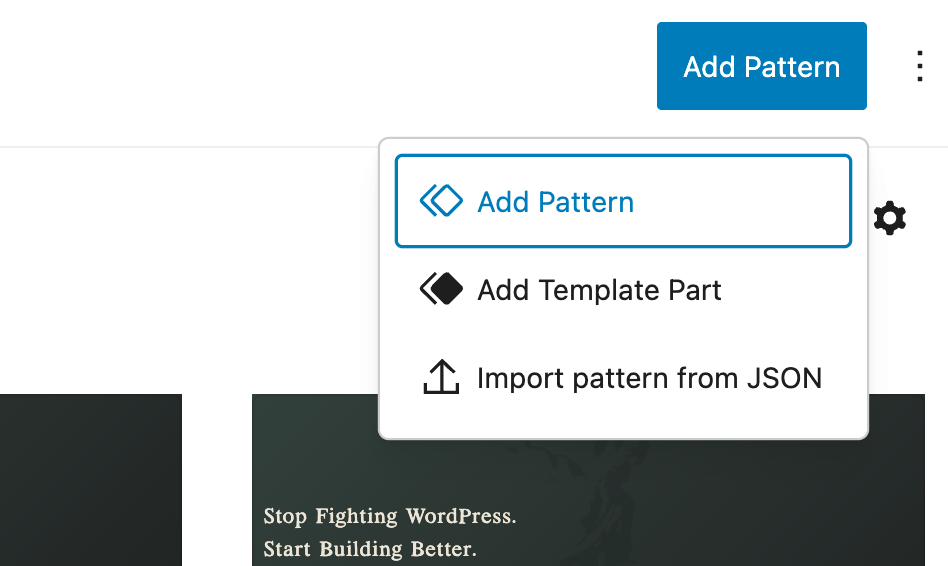948x566 pixels.
Task: Select Import pattern from JSON
Action: pos(622,378)
